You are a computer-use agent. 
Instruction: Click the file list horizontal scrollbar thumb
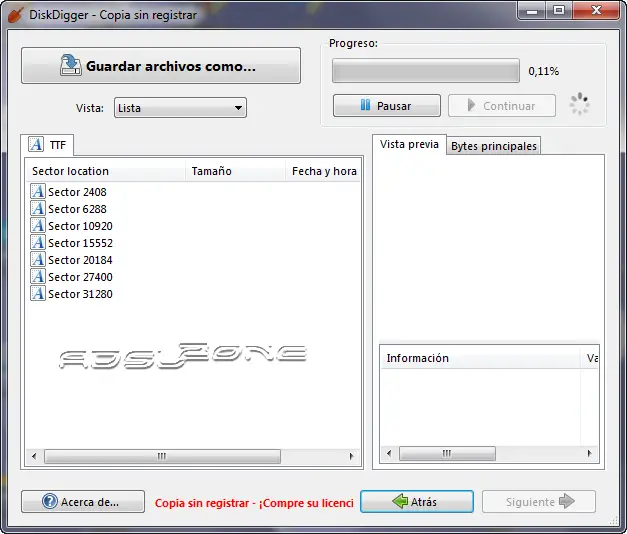coord(162,456)
